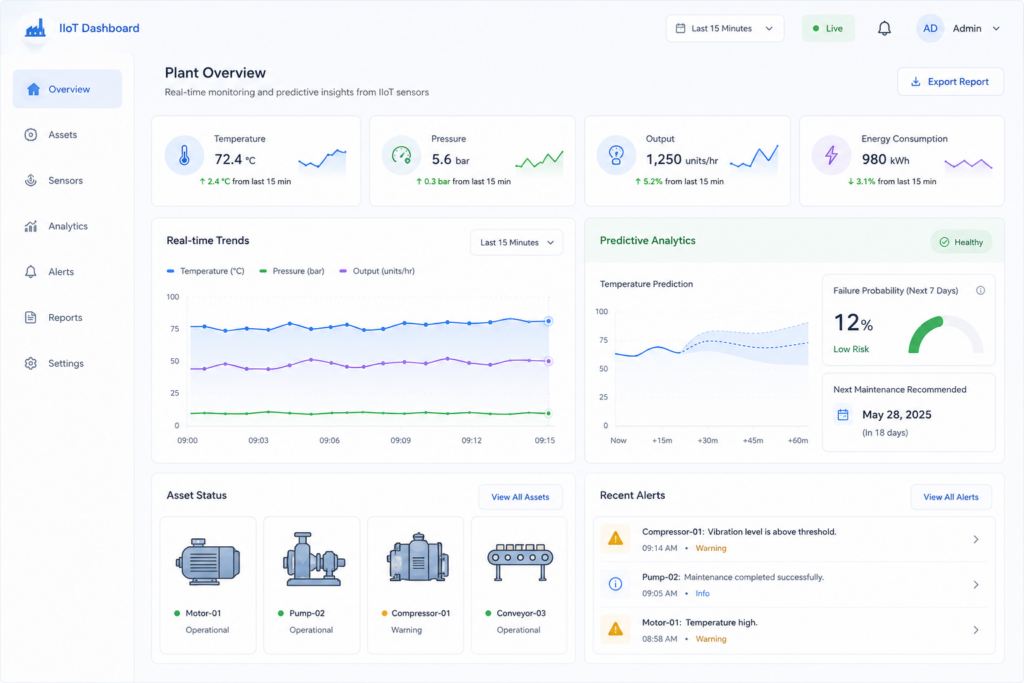This screenshot has height=683, width=1024.
Task: Click the 12% failure probability value
Action: click(x=854, y=323)
